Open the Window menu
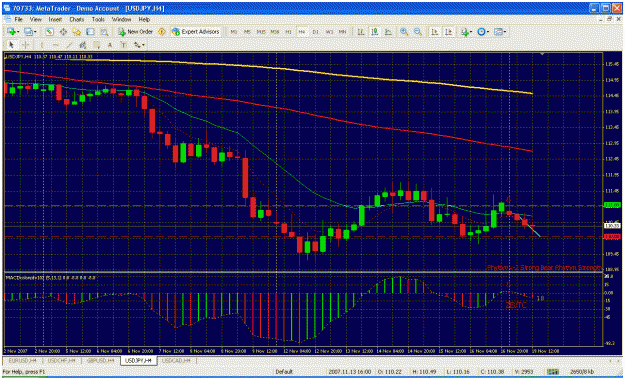This screenshot has width=625, height=378. (x=121, y=19)
